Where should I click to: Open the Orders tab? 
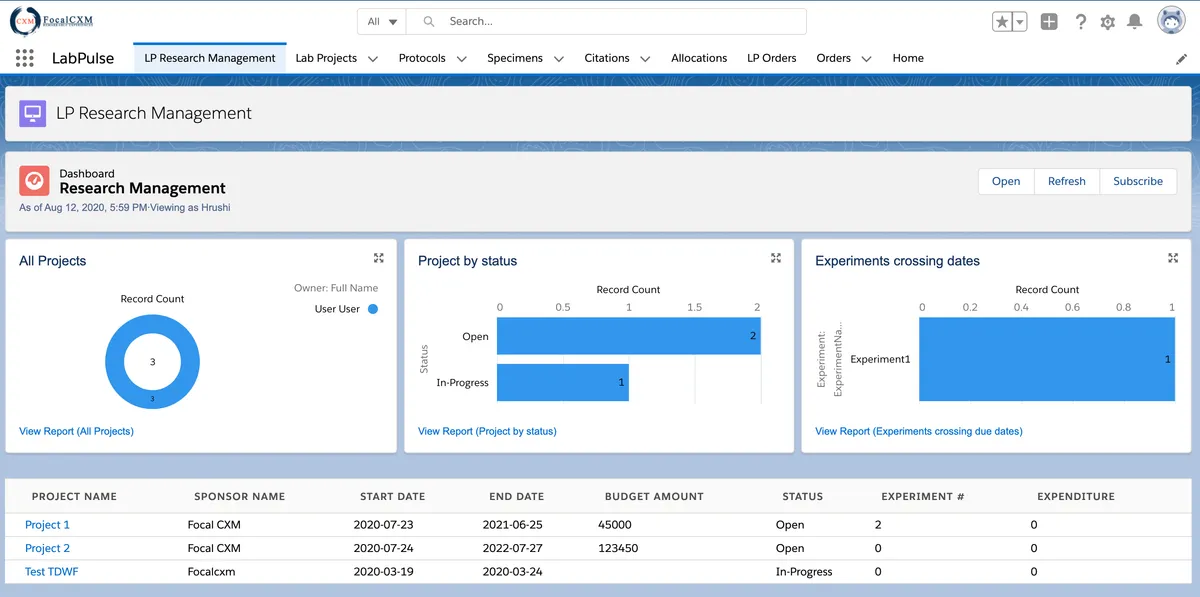pos(833,58)
